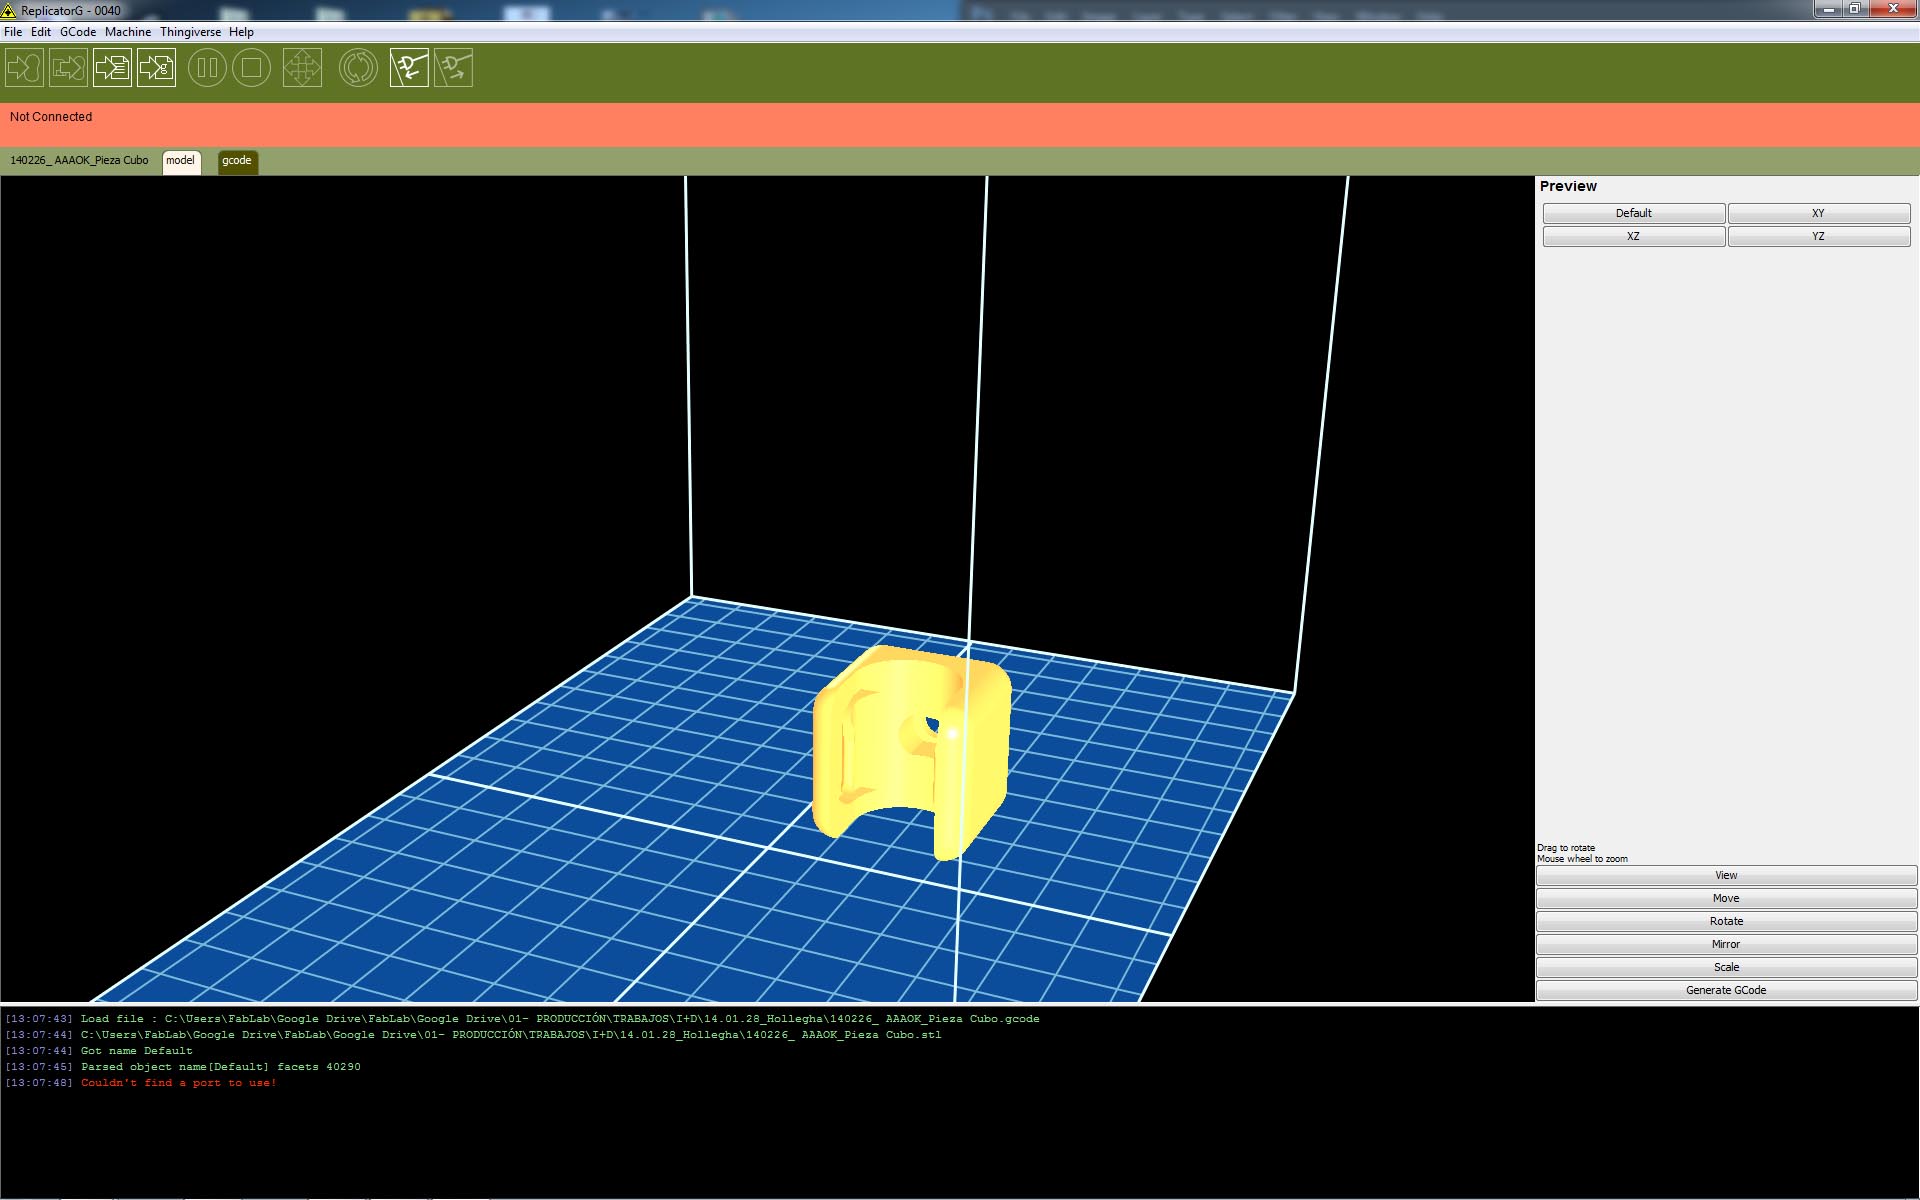The width and height of the screenshot is (1920, 1200).
Task: Click the 'Drag to rotate' hint text
Action: pos(1566,848)
